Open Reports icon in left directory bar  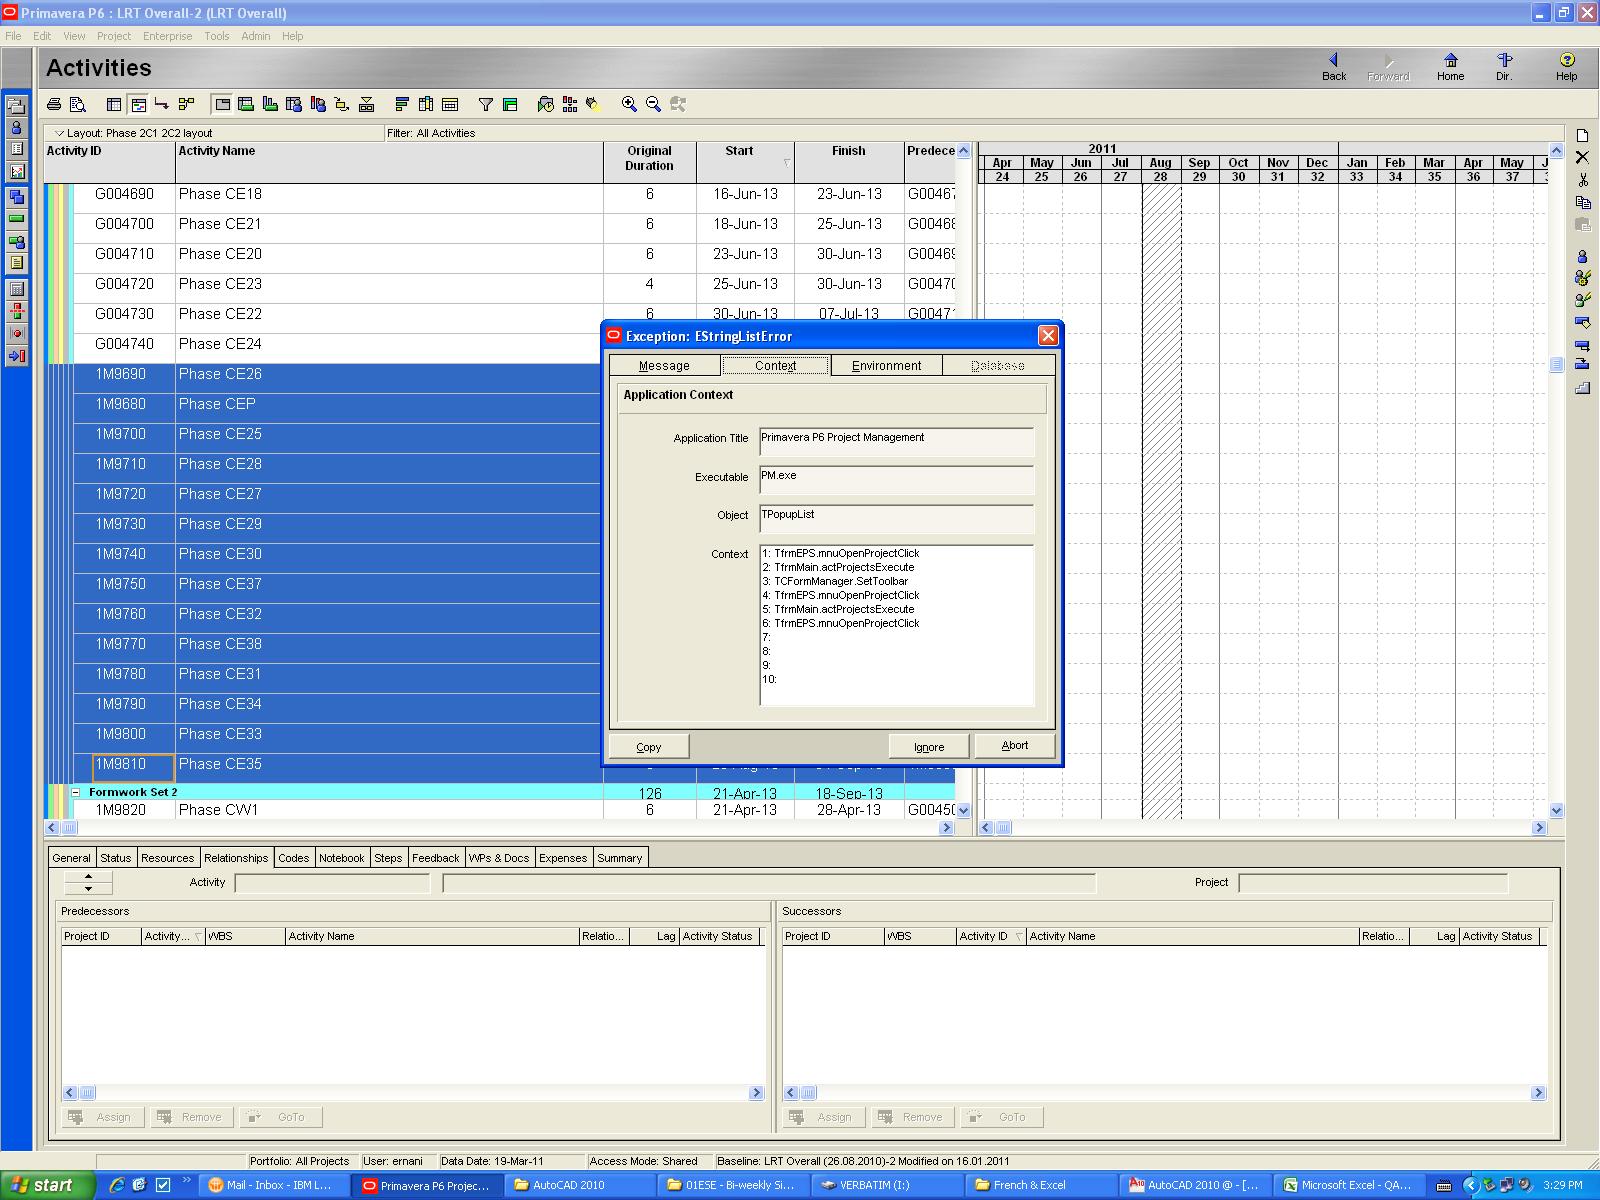(16, 149)
